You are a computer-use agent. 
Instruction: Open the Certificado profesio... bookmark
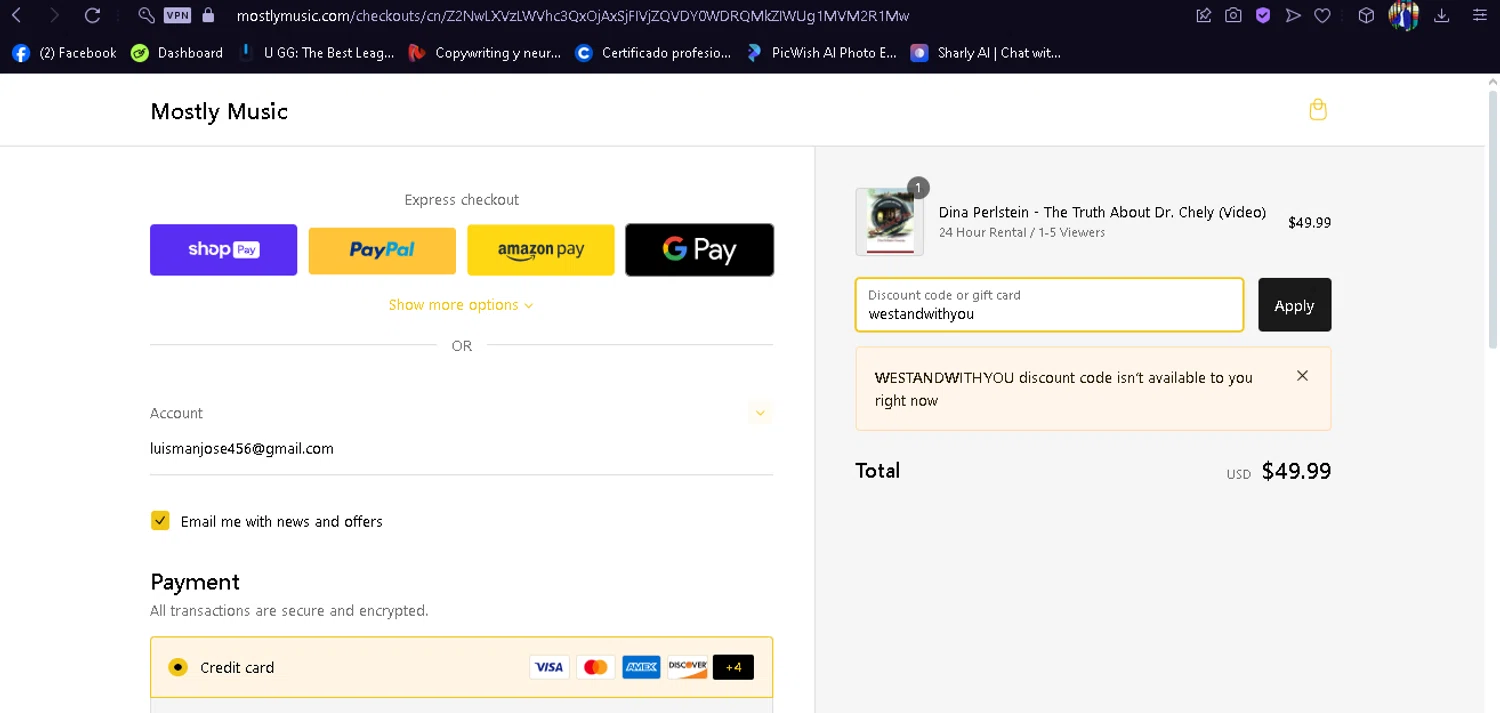tap(654, 53)
